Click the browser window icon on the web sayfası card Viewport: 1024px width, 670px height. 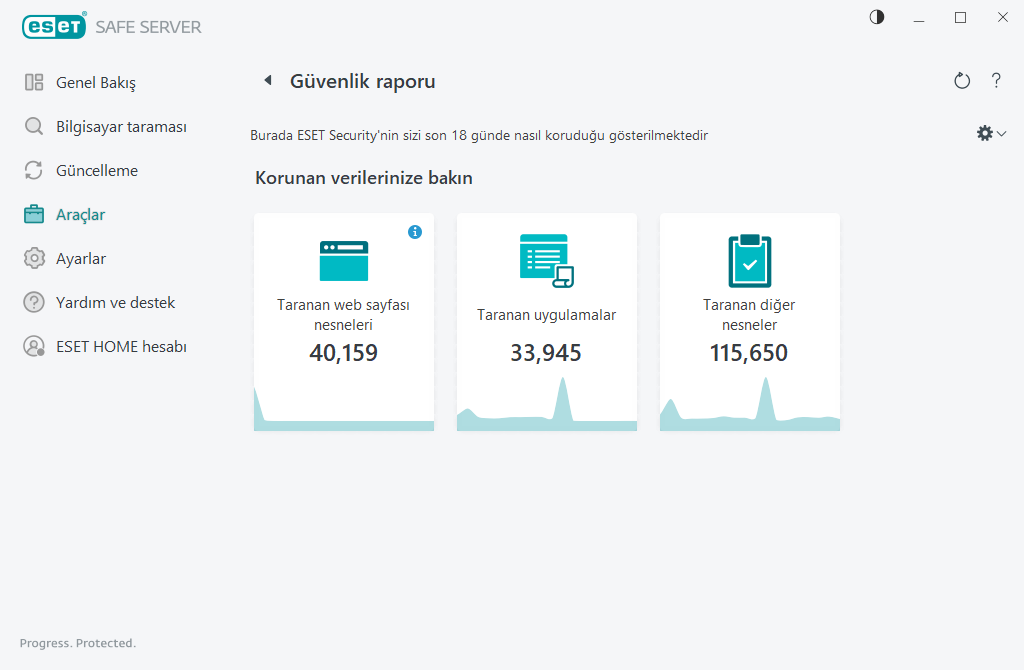coord(344,261)
